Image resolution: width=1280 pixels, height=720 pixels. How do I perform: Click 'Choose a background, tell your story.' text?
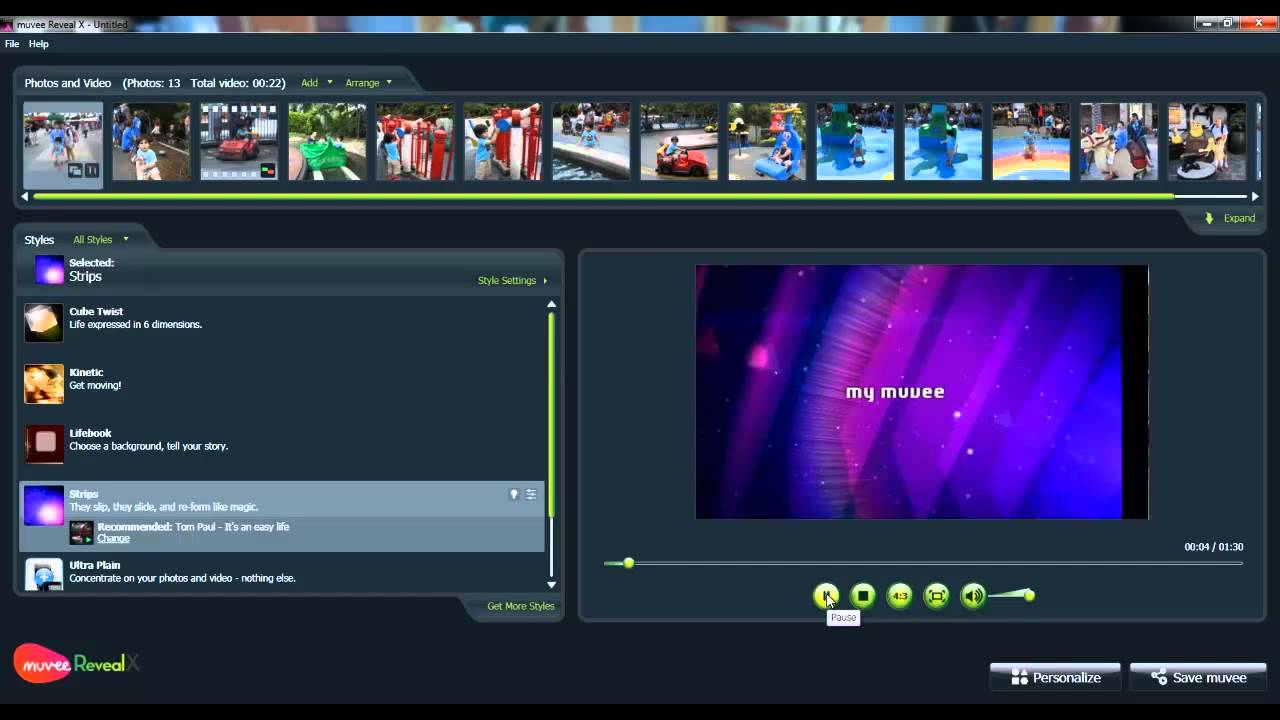[148, 446]
